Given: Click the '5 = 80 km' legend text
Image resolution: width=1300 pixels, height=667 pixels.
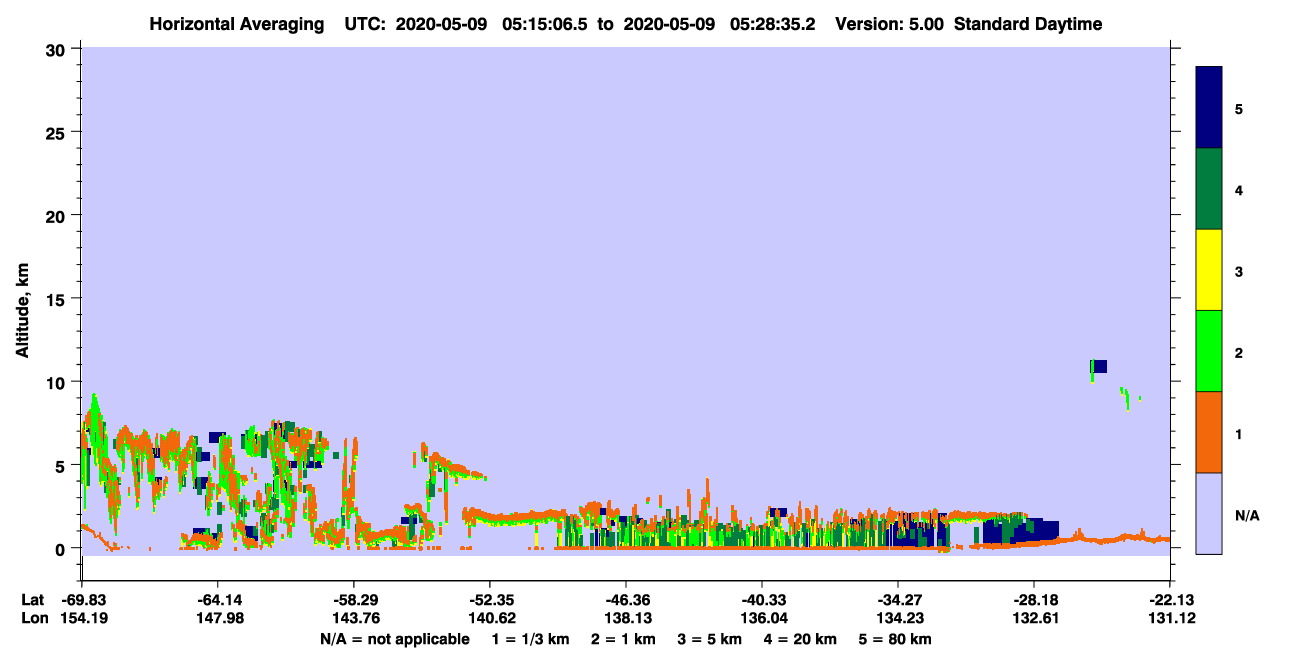Looking at the screenshot, I should click(x=895, y=639).
